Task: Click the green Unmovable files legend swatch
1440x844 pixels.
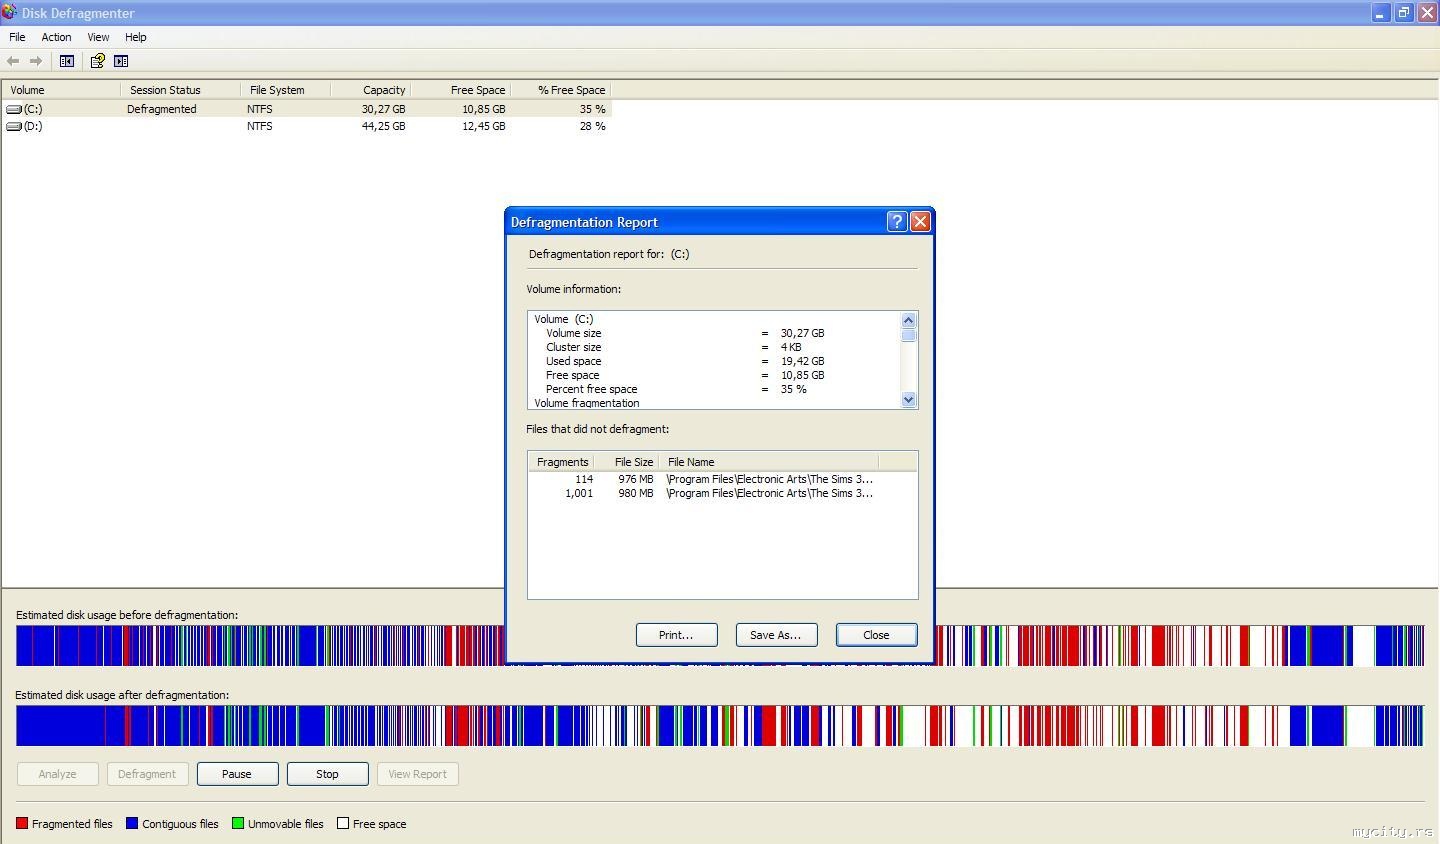Action: [238, 824]
